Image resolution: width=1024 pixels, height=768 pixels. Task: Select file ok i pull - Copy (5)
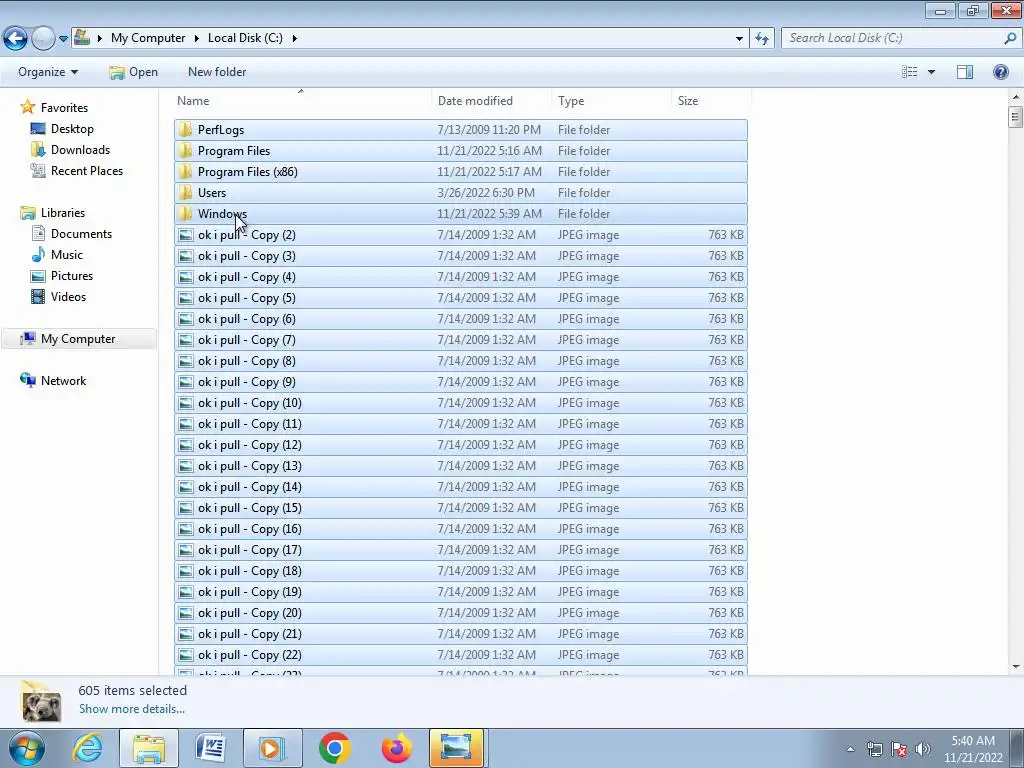click(461, 298)
